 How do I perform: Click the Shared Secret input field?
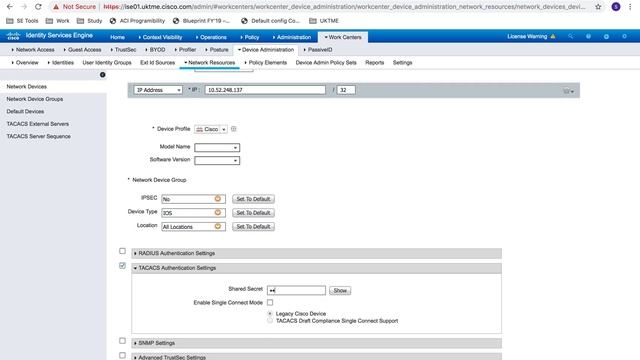point(296,291)
